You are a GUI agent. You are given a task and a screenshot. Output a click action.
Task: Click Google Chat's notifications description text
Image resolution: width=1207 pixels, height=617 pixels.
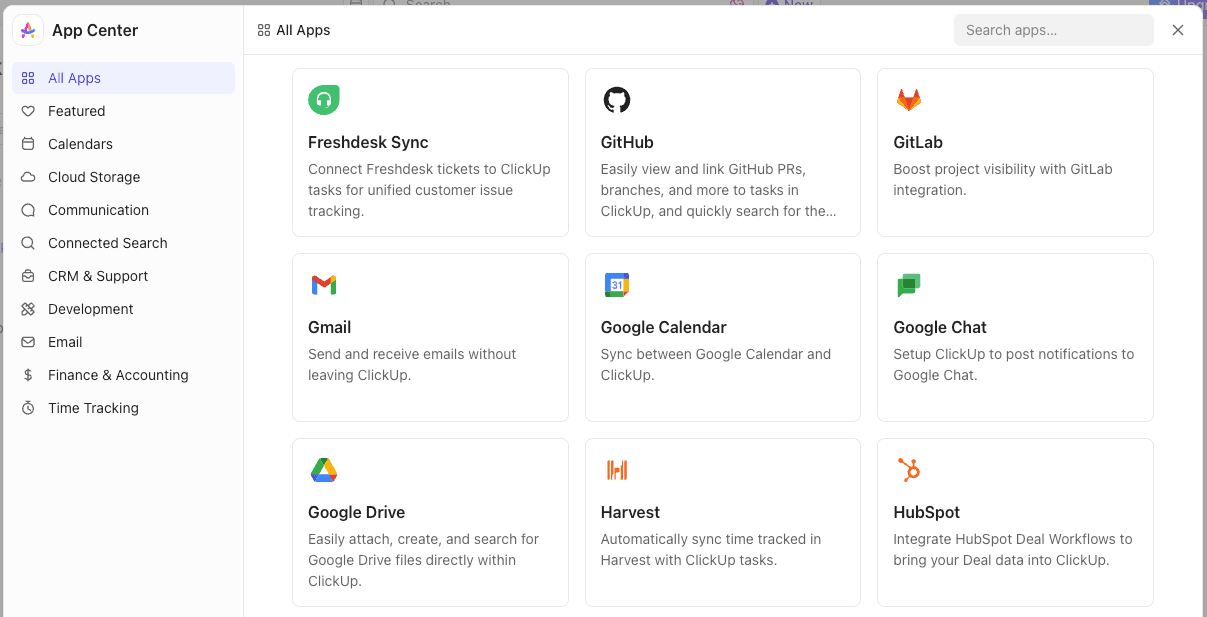click(x=1014, y=364)
